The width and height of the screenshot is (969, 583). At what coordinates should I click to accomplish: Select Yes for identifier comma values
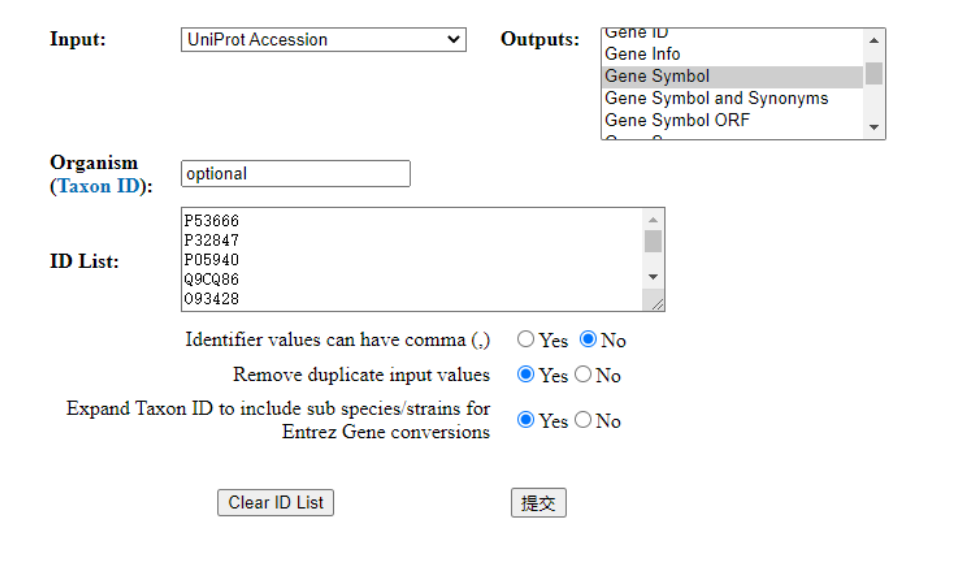pos(526,339)
